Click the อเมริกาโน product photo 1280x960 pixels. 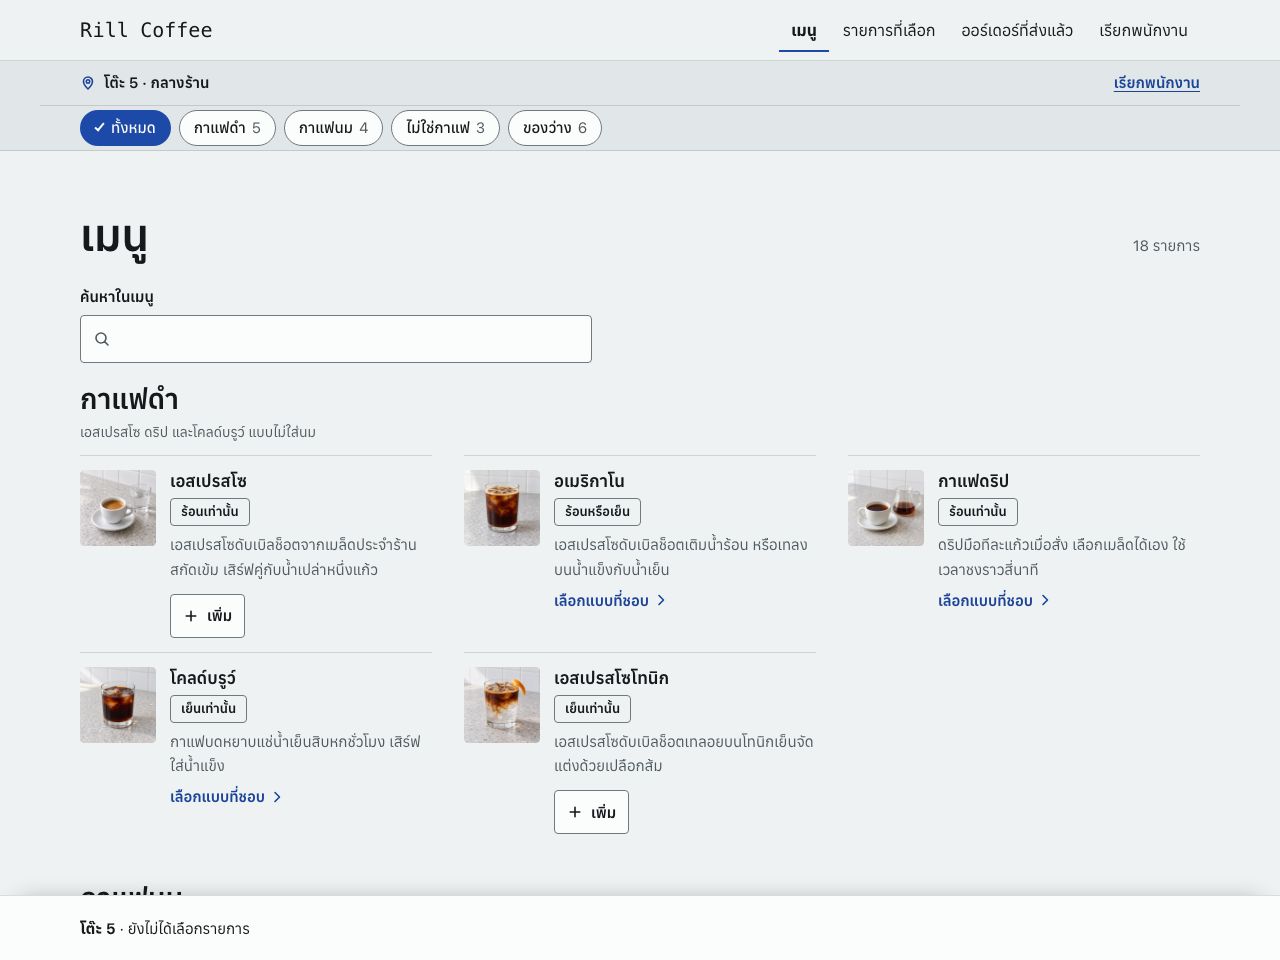pyautogui.click(x=502, y=508)
